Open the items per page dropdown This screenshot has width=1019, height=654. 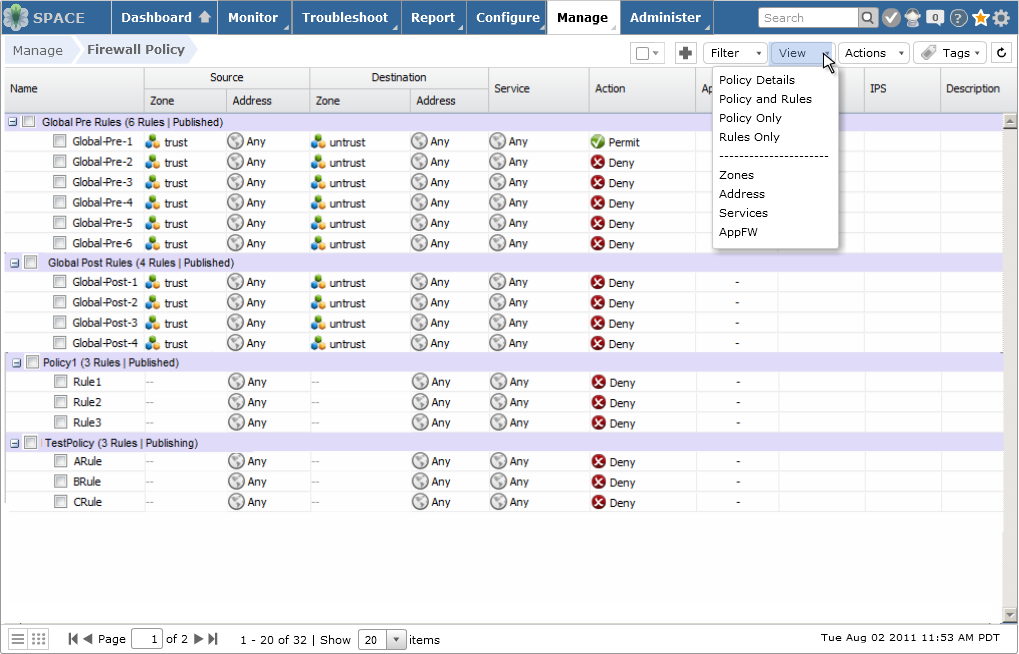point(396,640)
